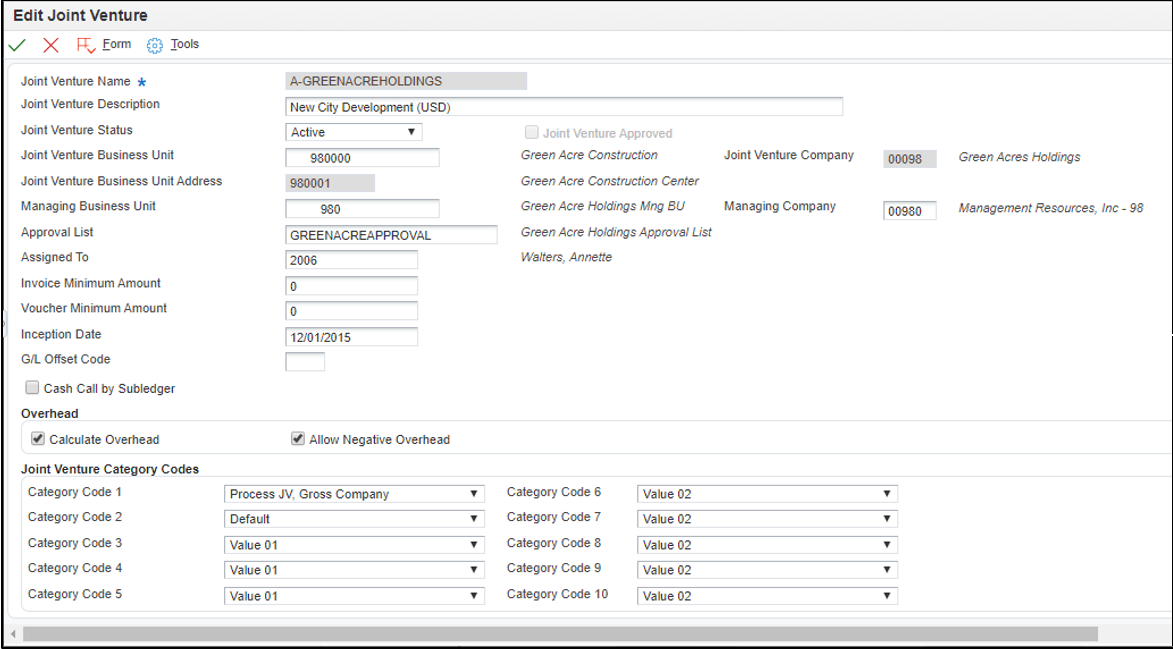This screenshot has width=1173, height=649.
Task: Edit Voucher Minimum Amount field
Action: [352, 311]
